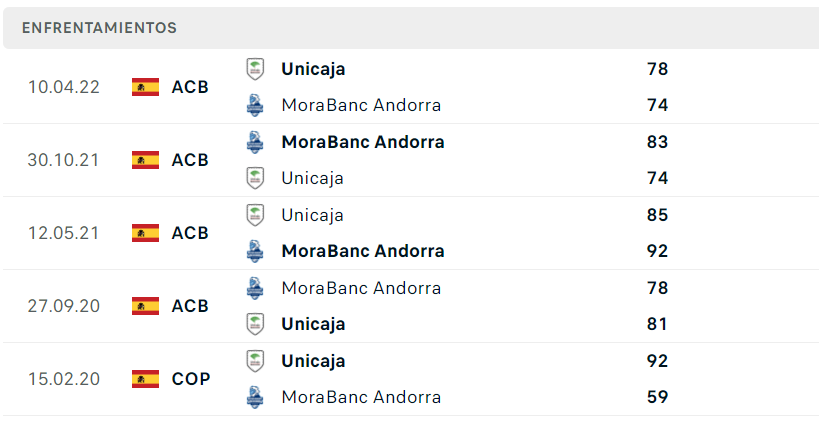This screenshot has height=429, width=819.
Task: Click the Spain flag beside 15.02.20 COP
Action: point(145,379)
